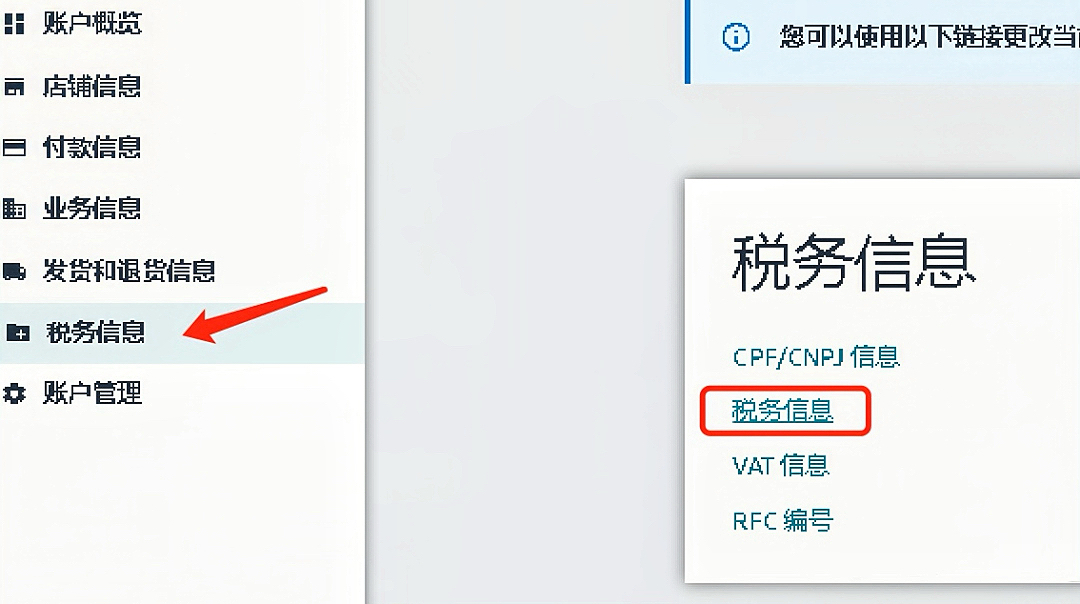This screenshot has height=604, width=1080.
Task: Open the RFC 编号 link
Action: click(x=782, y=520)
